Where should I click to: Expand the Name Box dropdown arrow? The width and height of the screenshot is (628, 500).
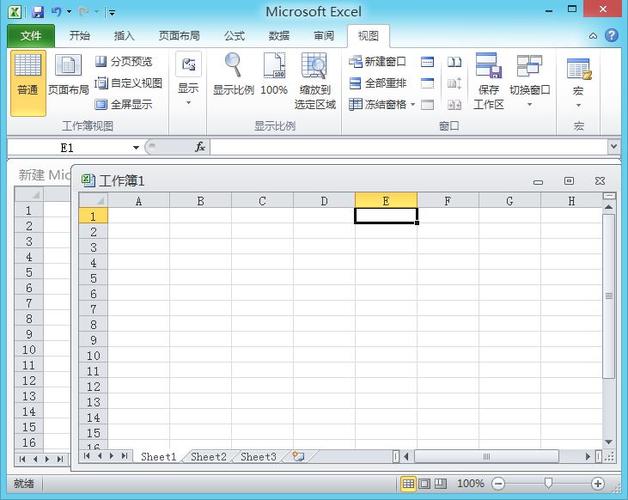(136, 148)
